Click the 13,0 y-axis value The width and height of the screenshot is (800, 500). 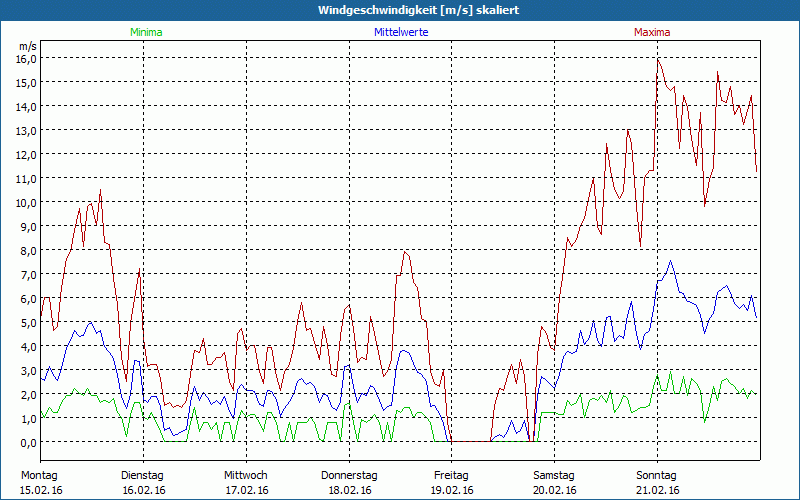pos(28,130)
